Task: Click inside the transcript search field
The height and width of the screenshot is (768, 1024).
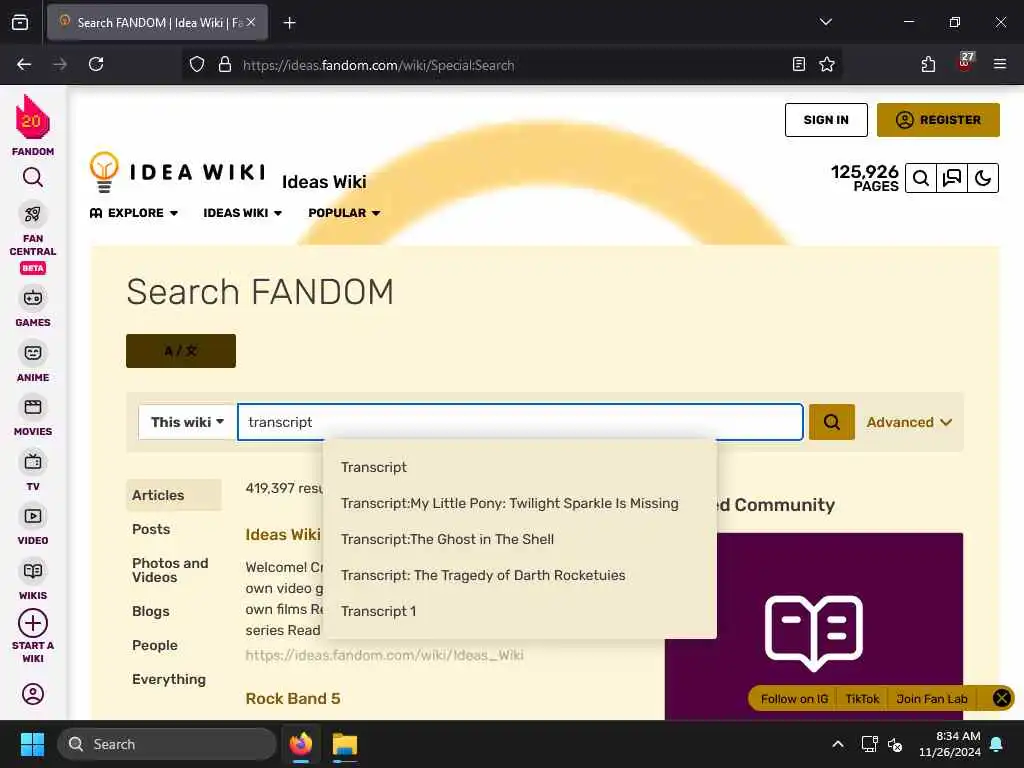Action: click(520, 422)
